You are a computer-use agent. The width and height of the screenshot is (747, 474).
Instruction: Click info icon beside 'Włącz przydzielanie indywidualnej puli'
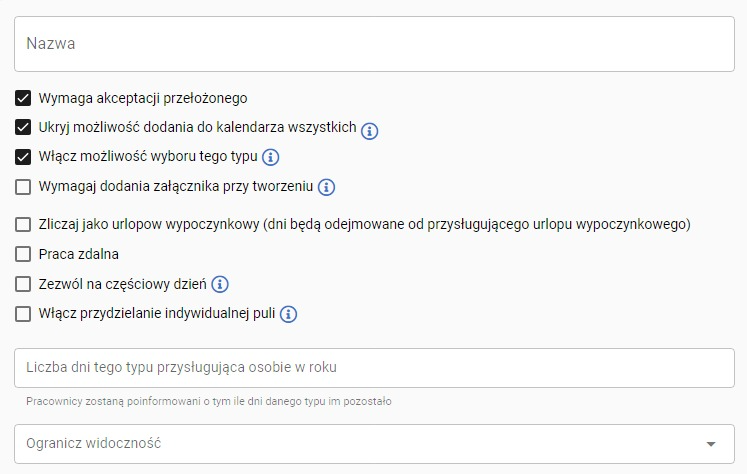click(288, 314)
